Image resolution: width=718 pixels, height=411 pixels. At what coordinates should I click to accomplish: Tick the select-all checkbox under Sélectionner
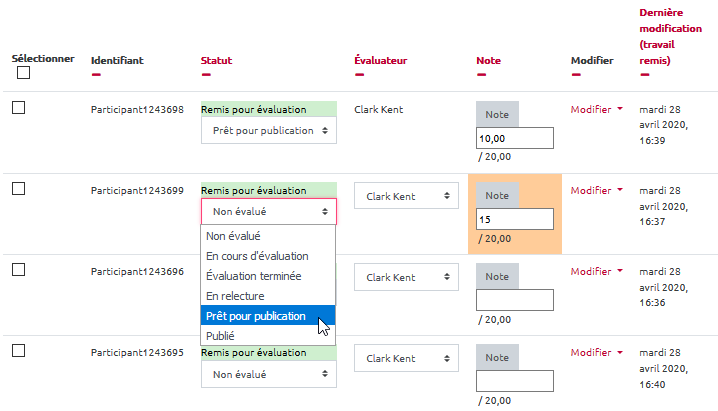click(x=24, y=73)
